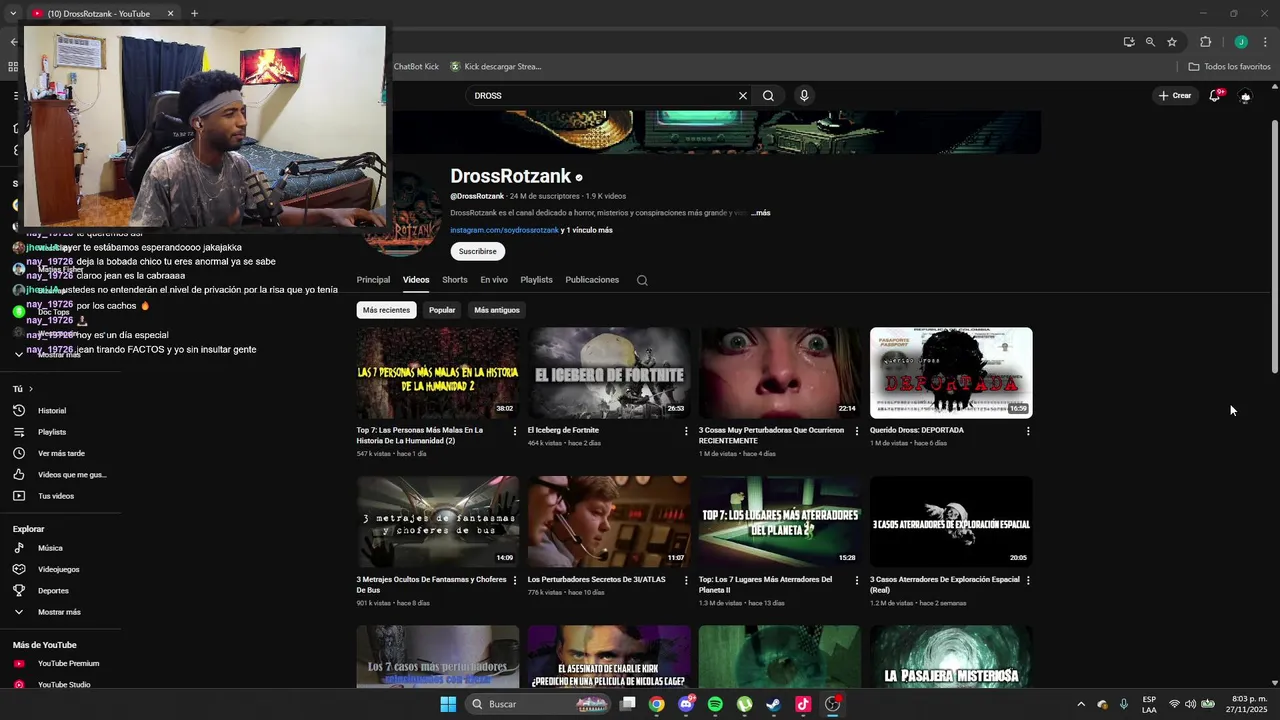
Task: Open instagram.com/soydrossrotzank link
Action: pos(504,230)
